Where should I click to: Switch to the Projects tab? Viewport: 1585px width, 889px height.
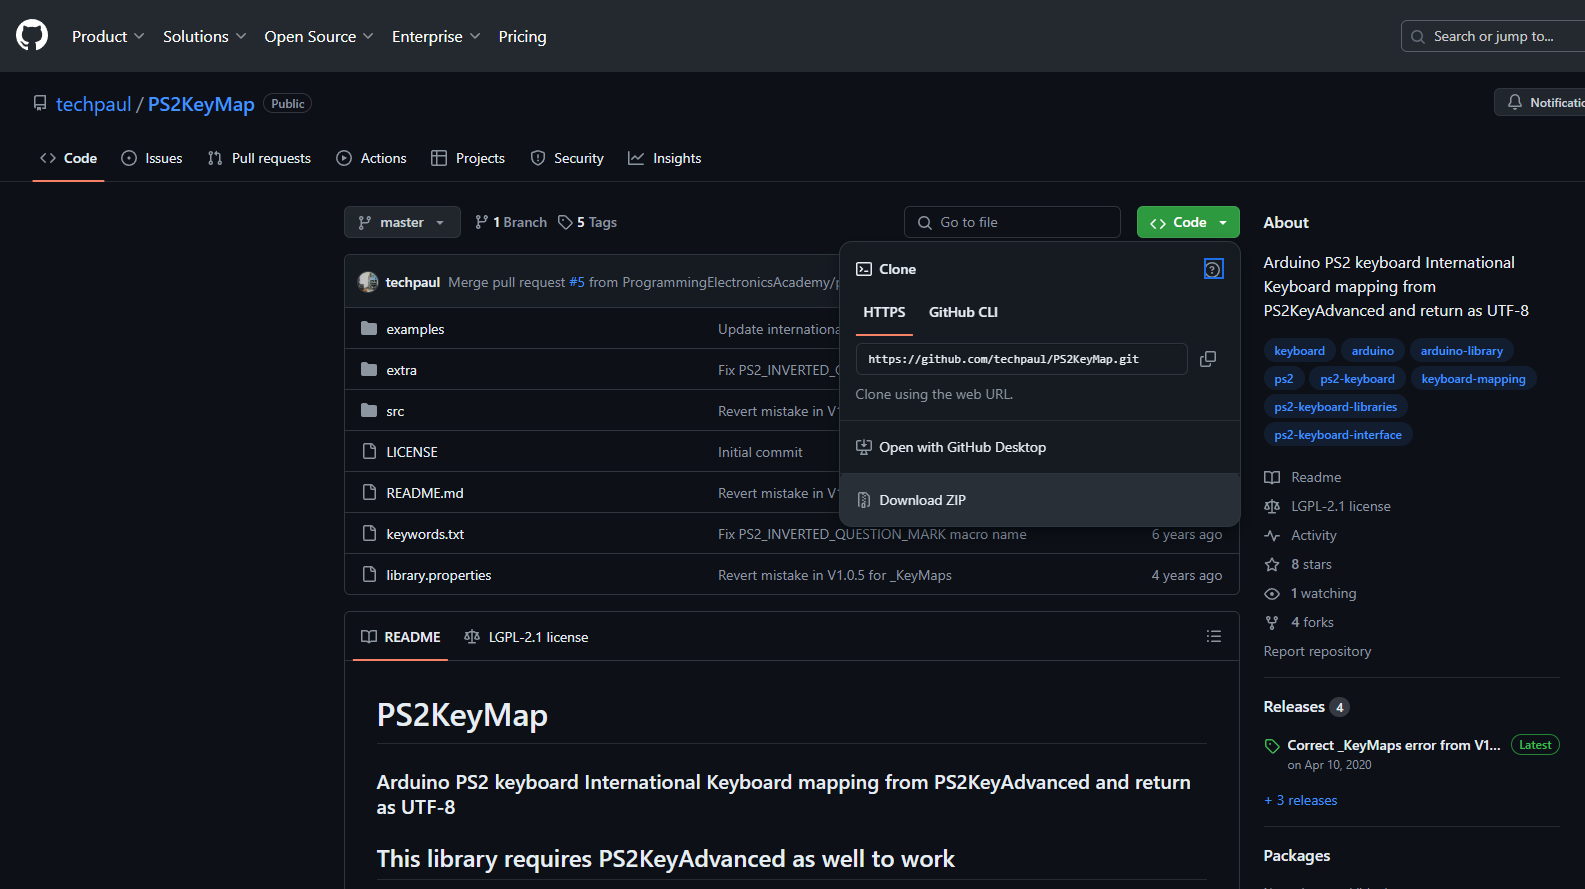[x=468, y=158]
